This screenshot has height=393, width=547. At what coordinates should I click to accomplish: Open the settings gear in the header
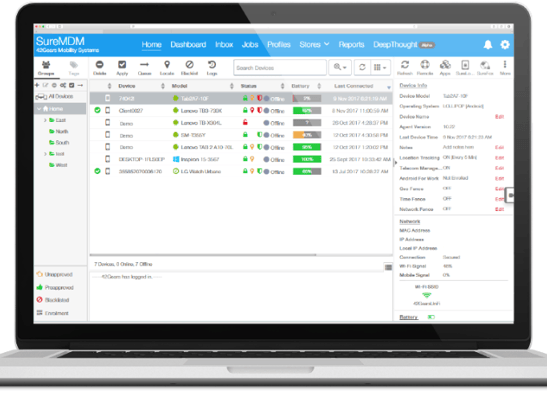click(505, 45)
